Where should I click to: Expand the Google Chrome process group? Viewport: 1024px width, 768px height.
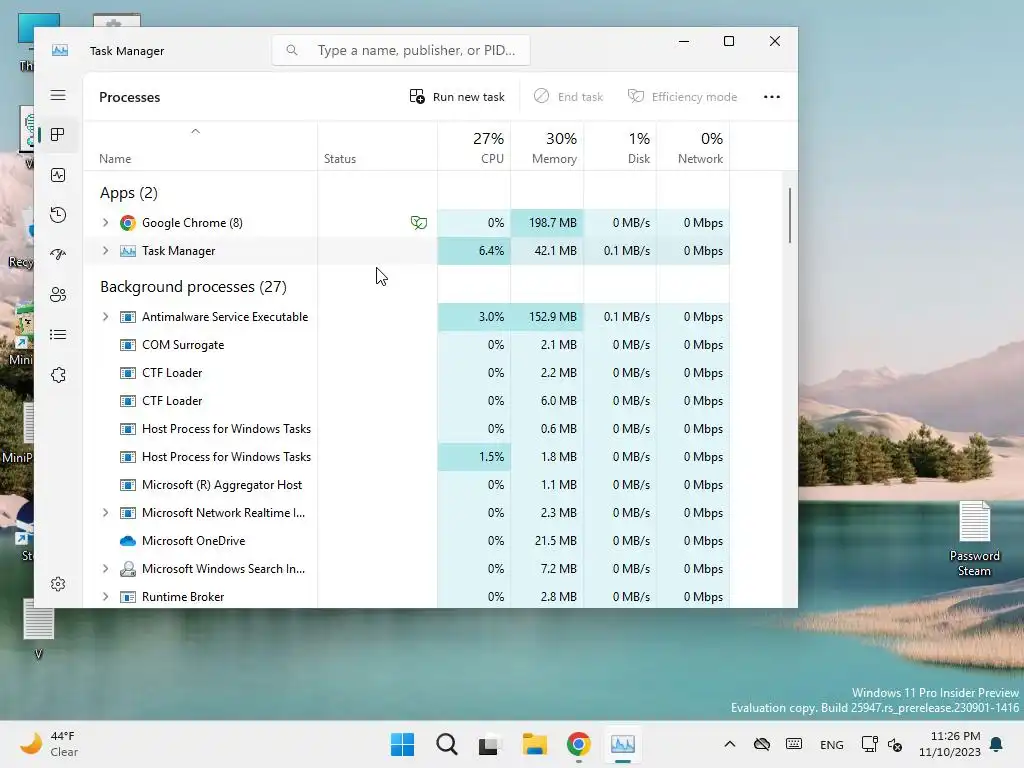coord(105,223)
